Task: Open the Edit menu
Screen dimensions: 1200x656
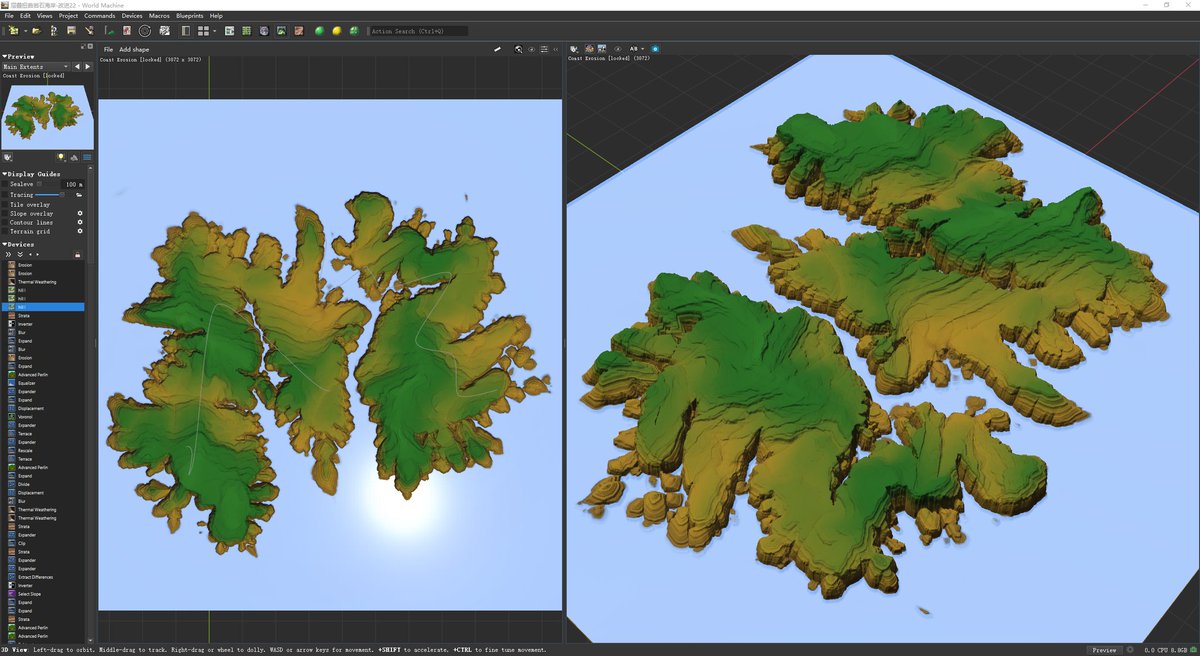Action: click(25, 16)
